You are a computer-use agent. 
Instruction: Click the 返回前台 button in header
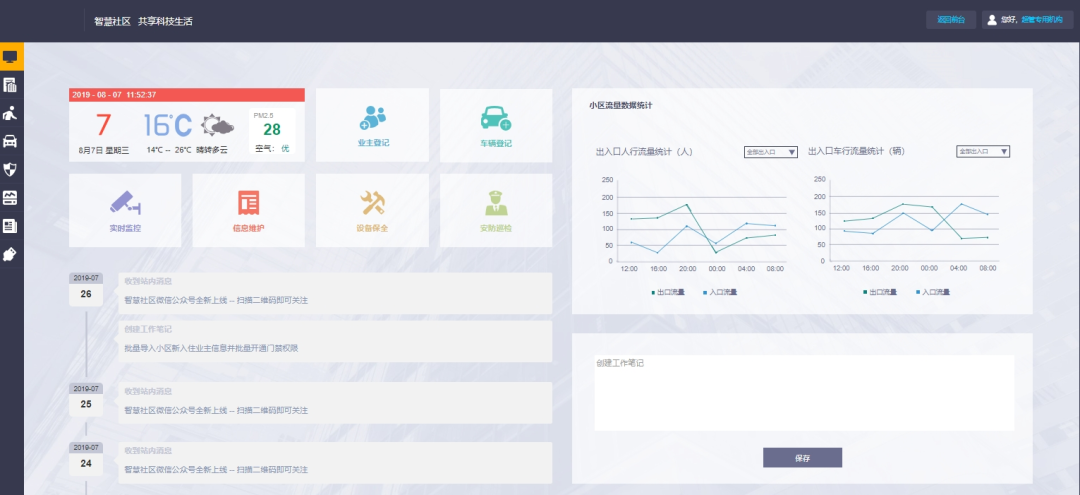(950, 20)
